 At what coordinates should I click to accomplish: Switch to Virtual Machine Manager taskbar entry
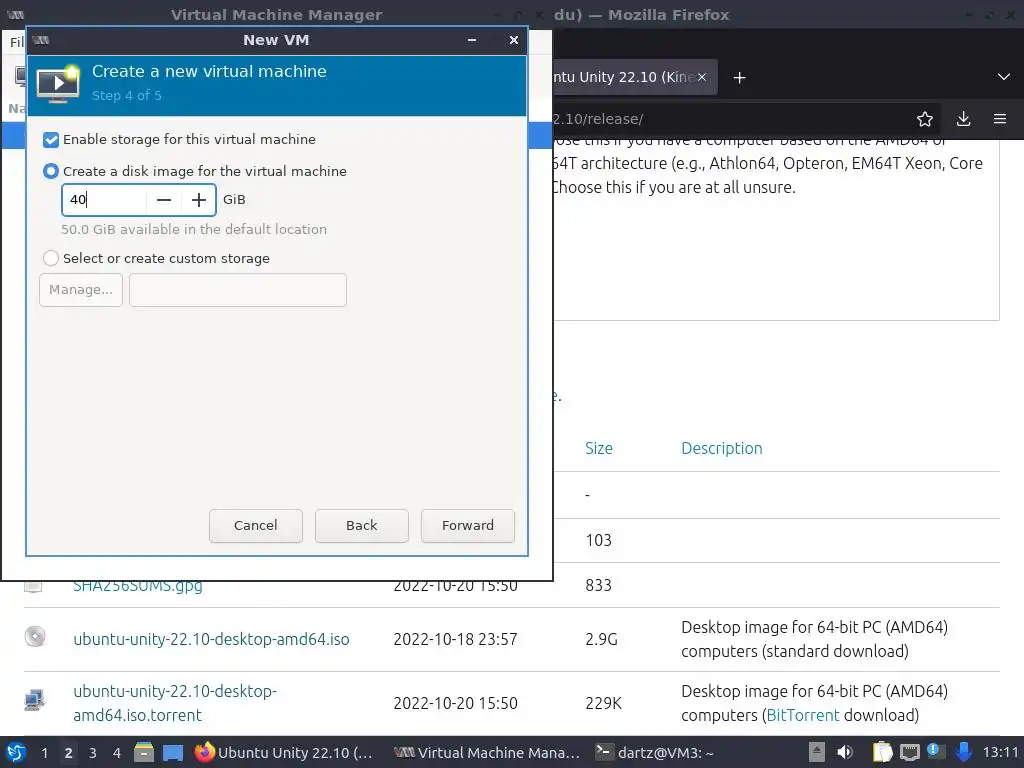click(487, 752)
